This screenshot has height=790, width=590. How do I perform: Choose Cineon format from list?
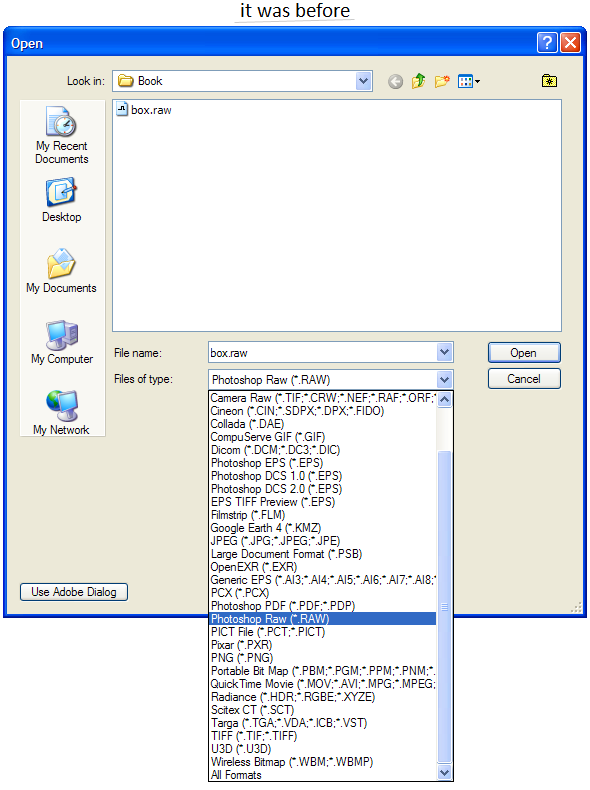322,411
